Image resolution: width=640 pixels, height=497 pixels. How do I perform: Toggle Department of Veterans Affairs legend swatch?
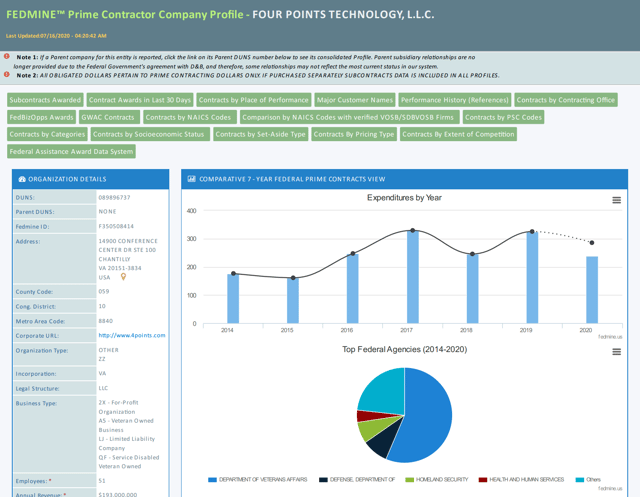point(212,479)
